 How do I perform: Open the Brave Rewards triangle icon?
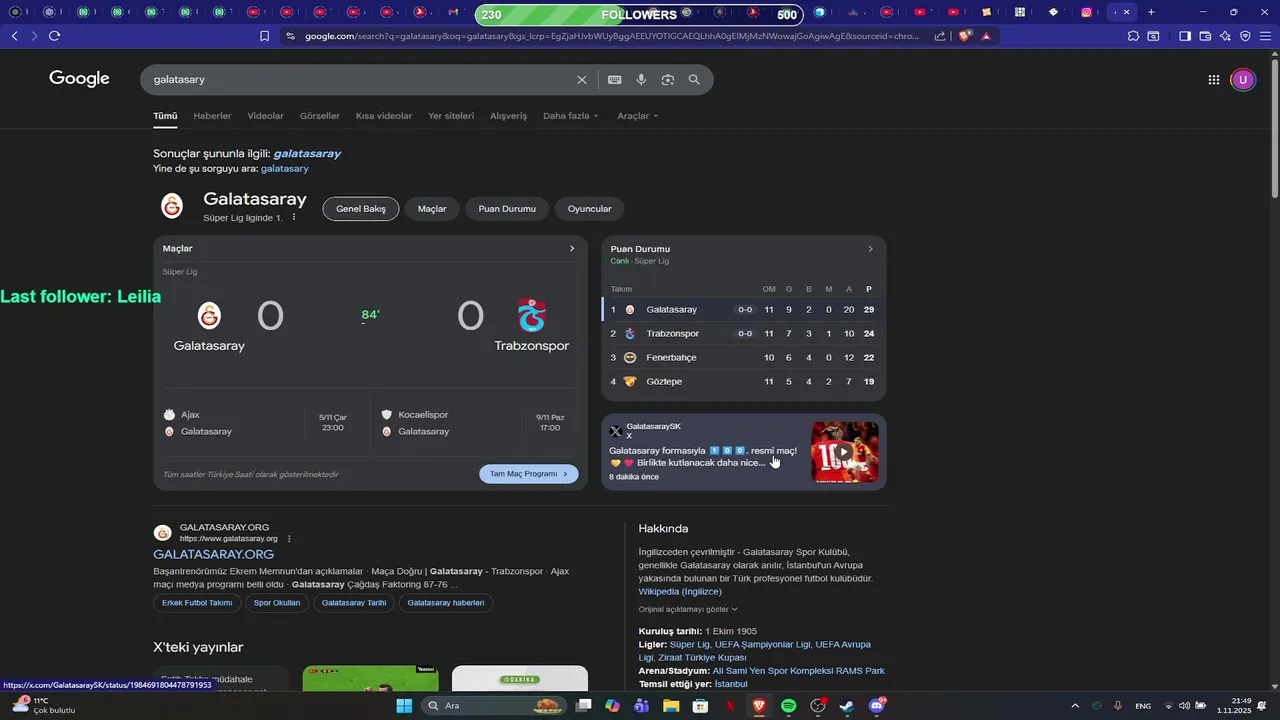(x=987, y=36)
